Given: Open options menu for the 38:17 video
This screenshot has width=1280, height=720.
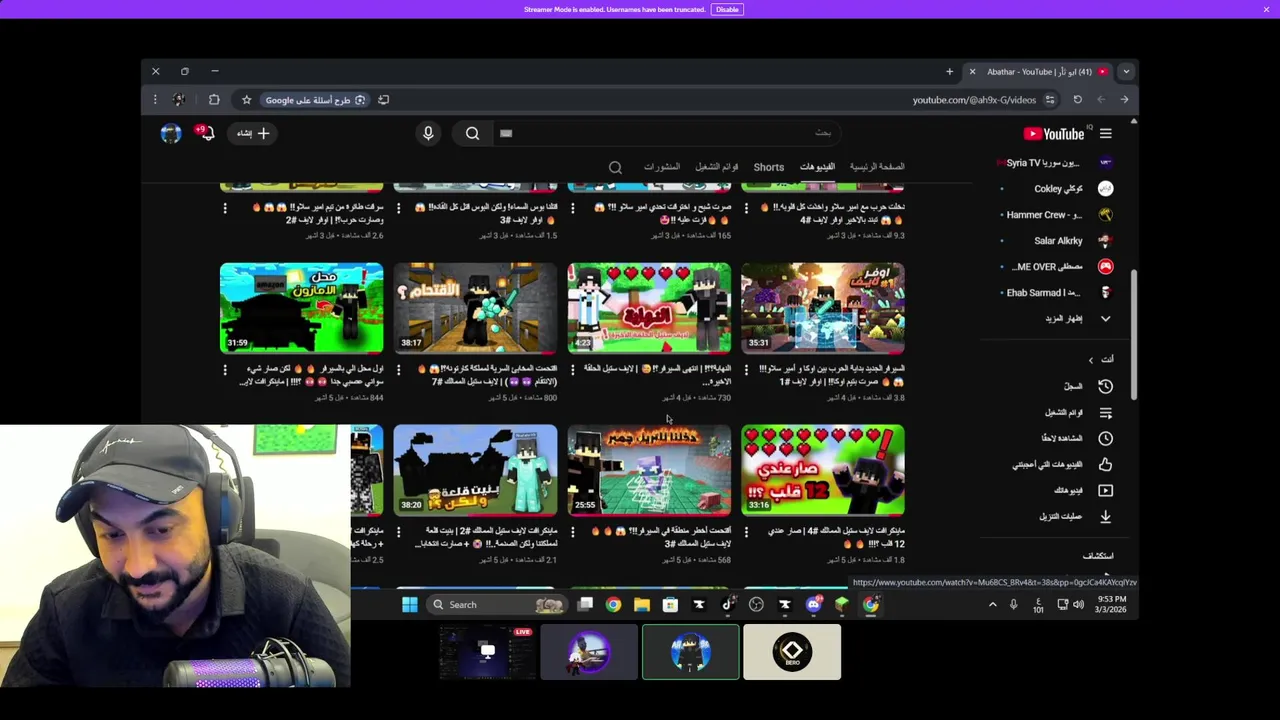Looking at the screenshot, I should pyautogui.click(x=399, y=370).
